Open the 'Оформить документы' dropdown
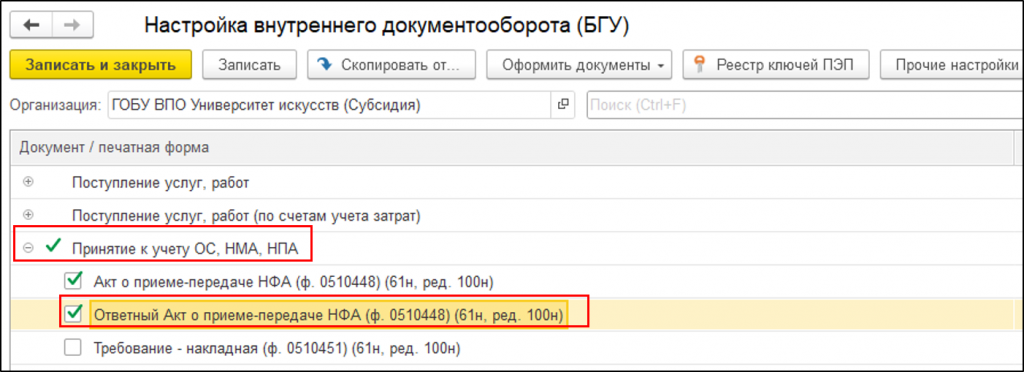Screen dimensions: 1024x372 (x=579, y=65)
